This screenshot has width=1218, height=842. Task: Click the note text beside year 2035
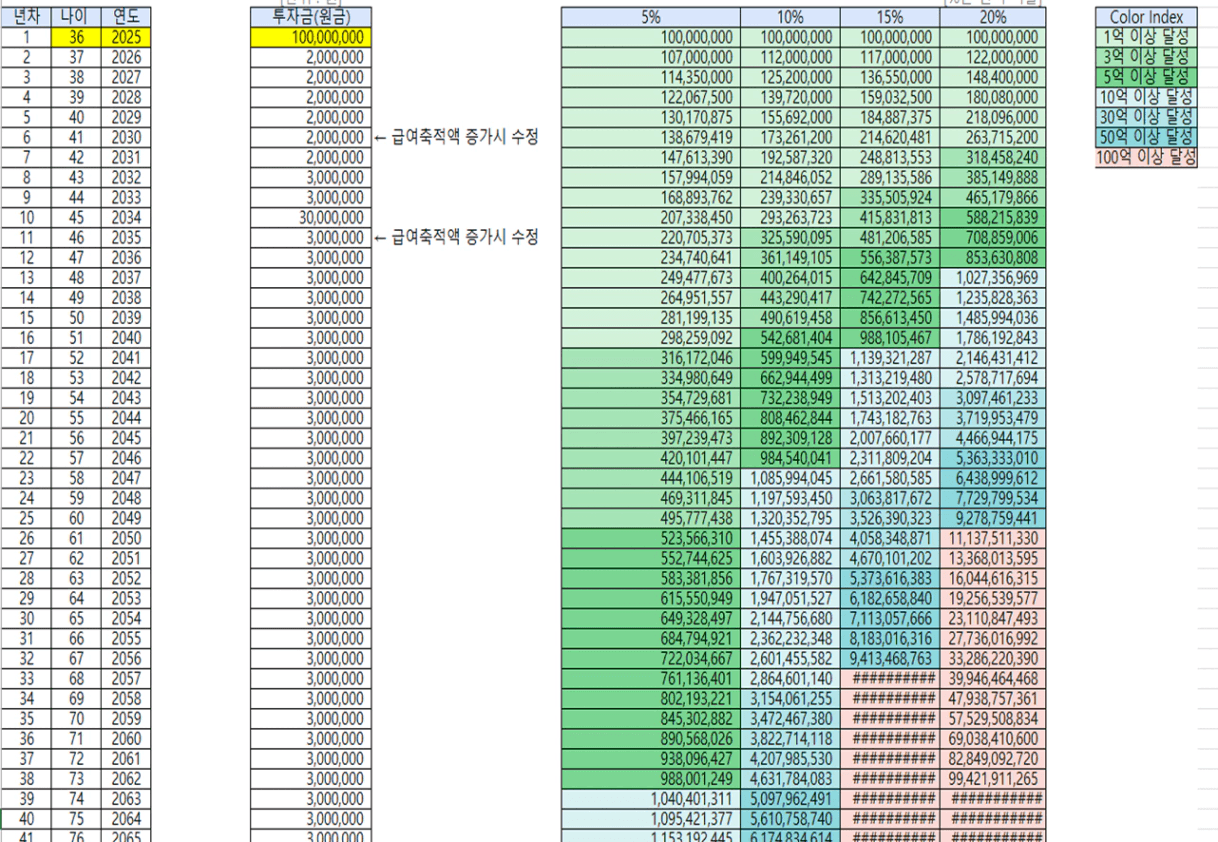click(x=456, y=237)
